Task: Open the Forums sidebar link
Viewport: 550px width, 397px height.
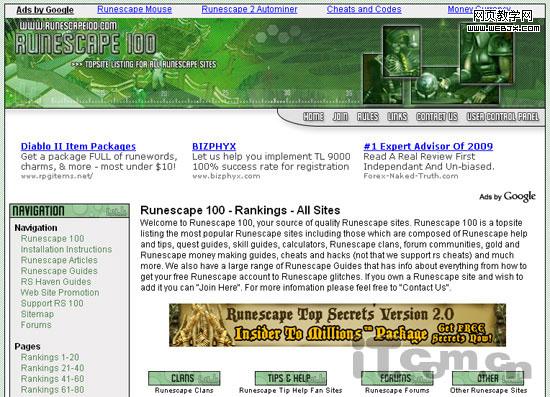Action: [x=36, y=325]
